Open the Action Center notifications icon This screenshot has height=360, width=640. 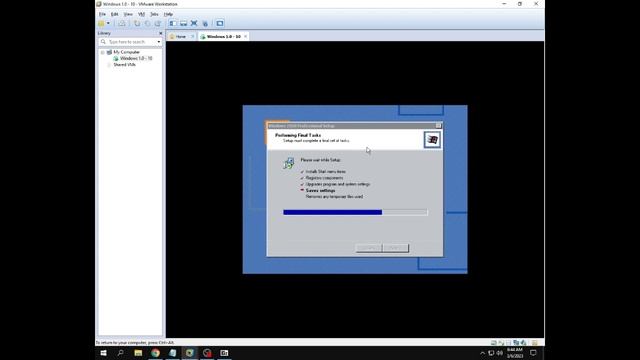533,353
